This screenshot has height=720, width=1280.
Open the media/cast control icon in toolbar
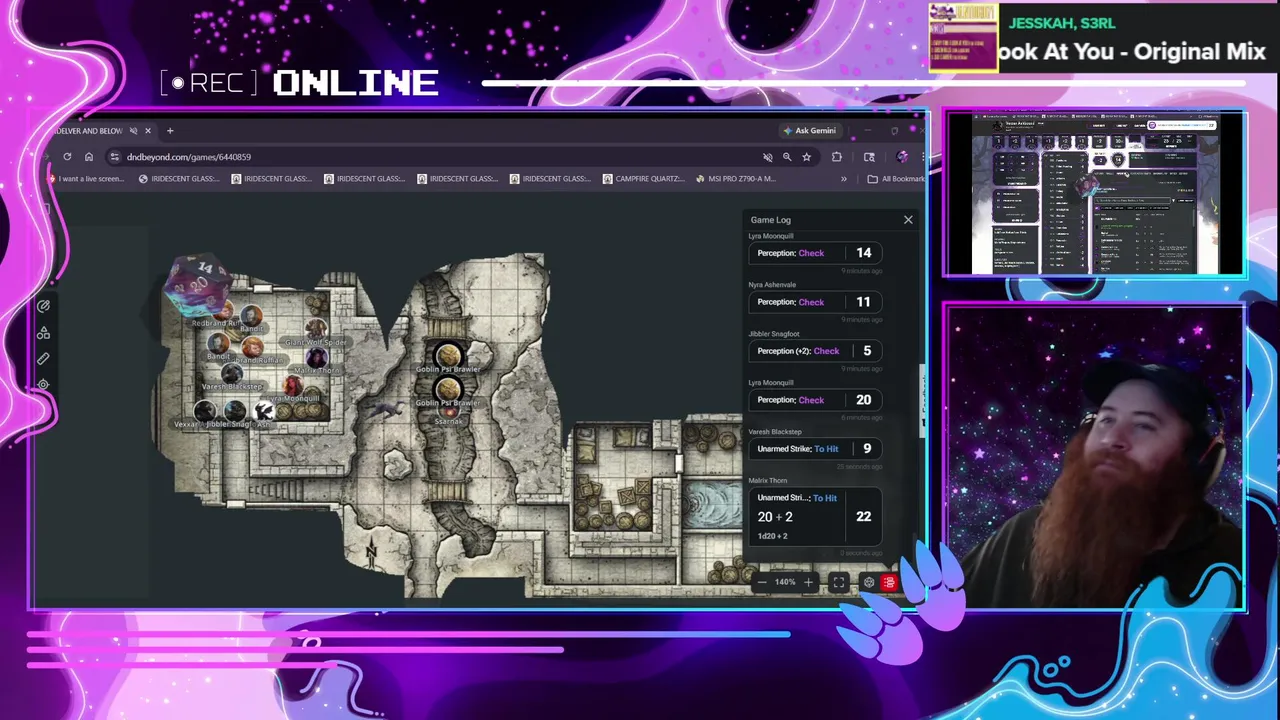click(869, 157)
